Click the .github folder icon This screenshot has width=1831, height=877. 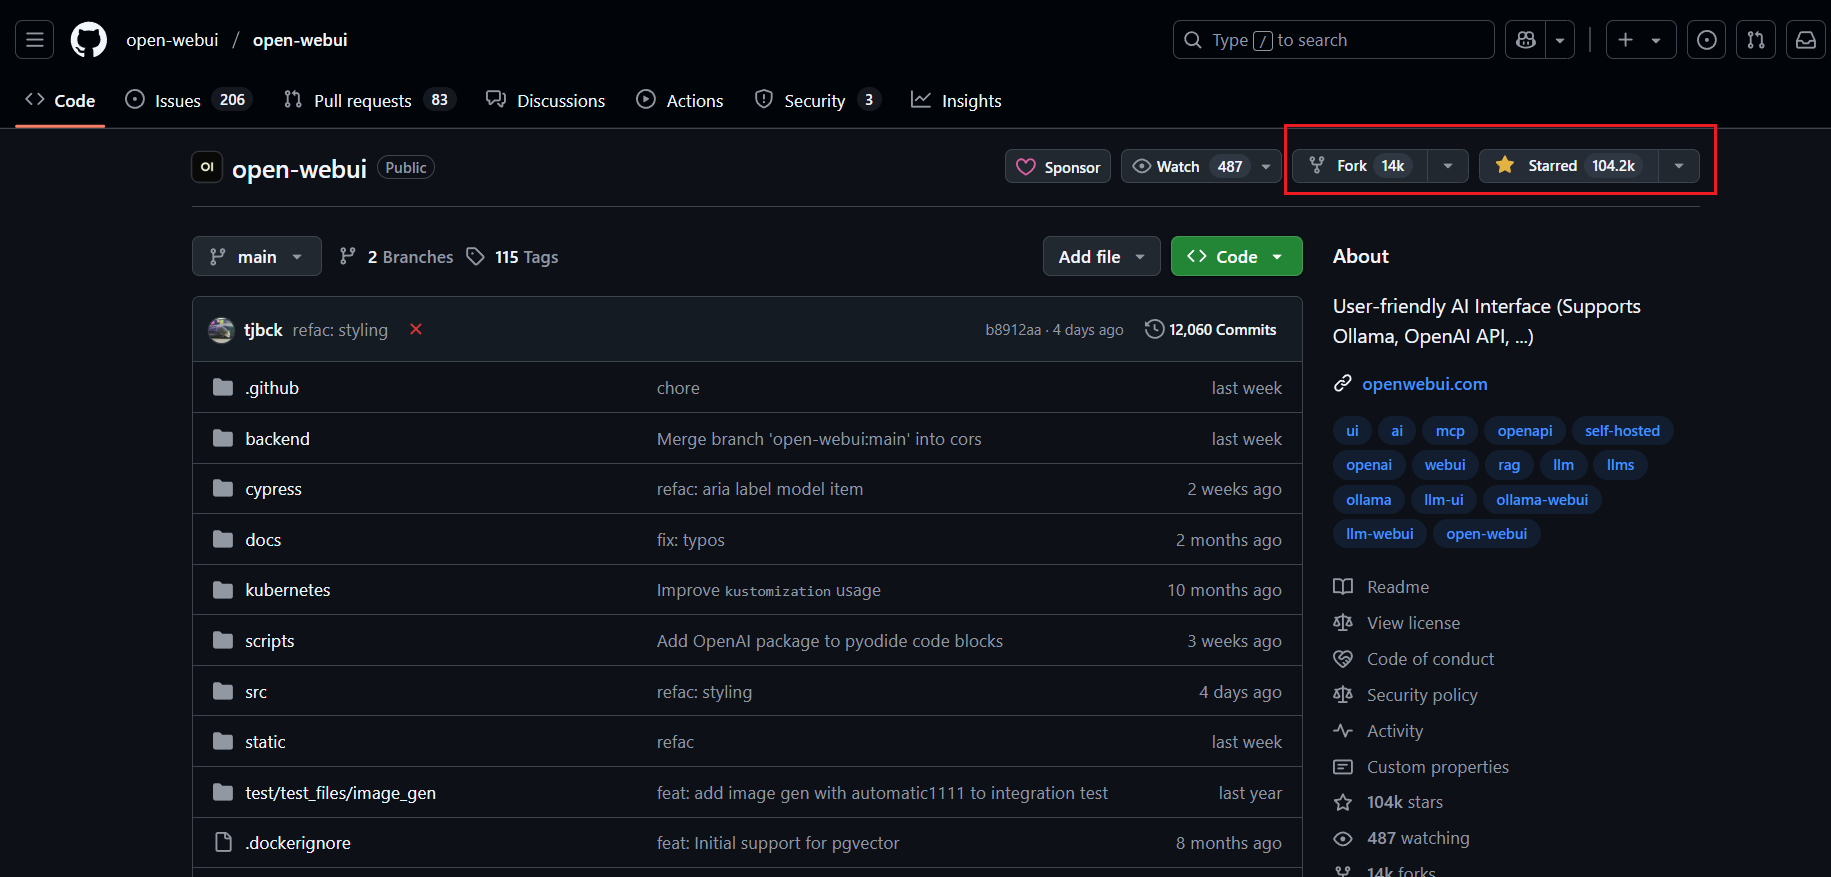pyautogui.click(x=223, y=387)
